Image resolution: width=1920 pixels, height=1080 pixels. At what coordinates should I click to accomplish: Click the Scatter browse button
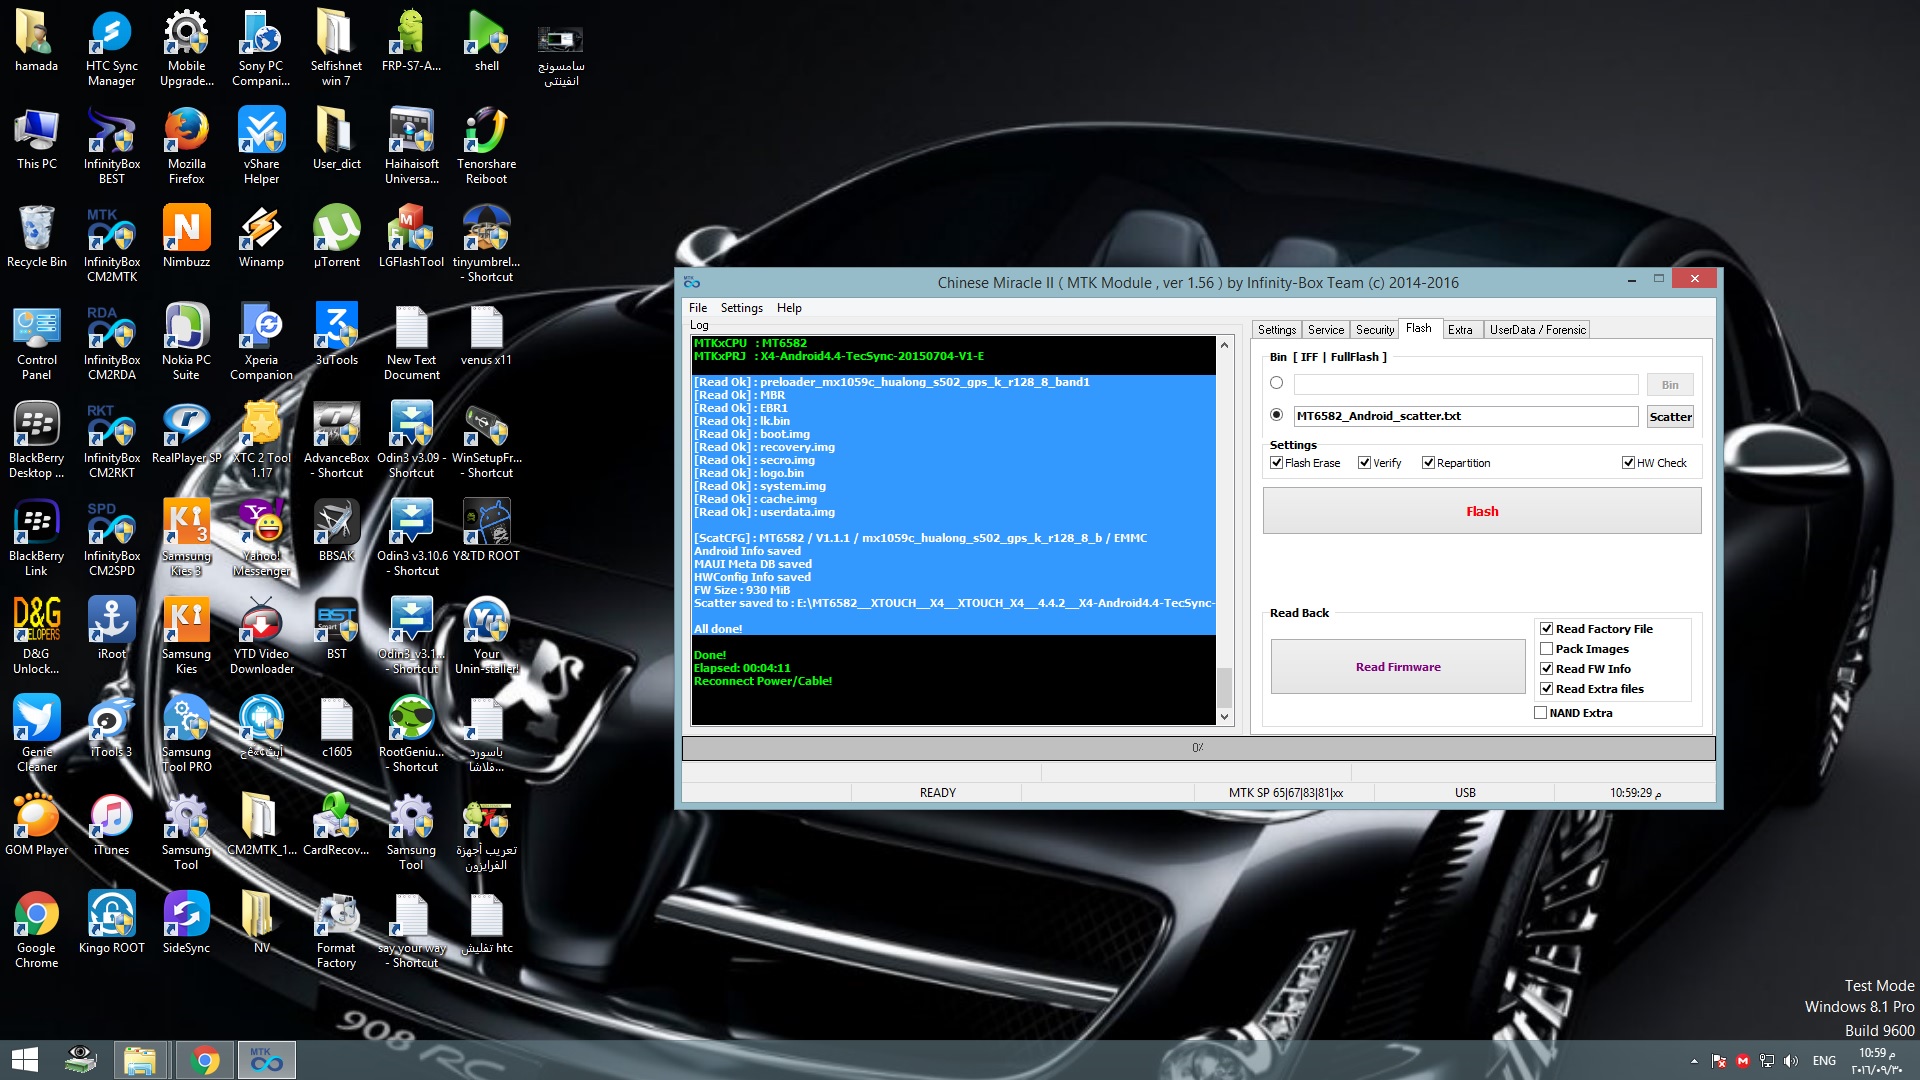pos(1670,416)
